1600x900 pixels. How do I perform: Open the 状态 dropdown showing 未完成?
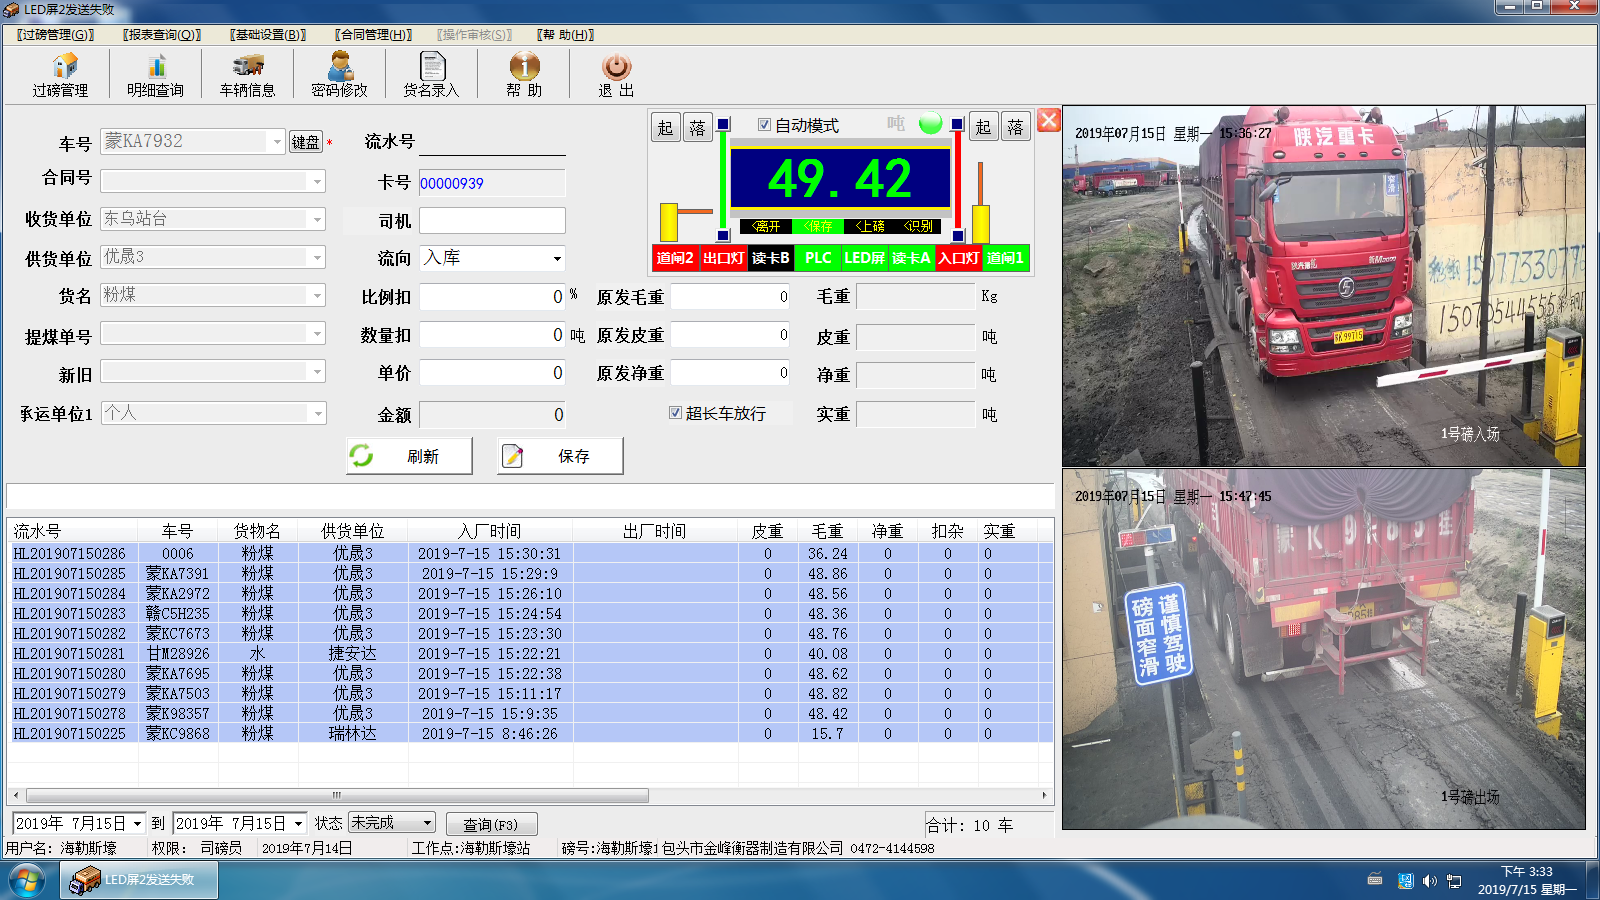pos(427,823)
